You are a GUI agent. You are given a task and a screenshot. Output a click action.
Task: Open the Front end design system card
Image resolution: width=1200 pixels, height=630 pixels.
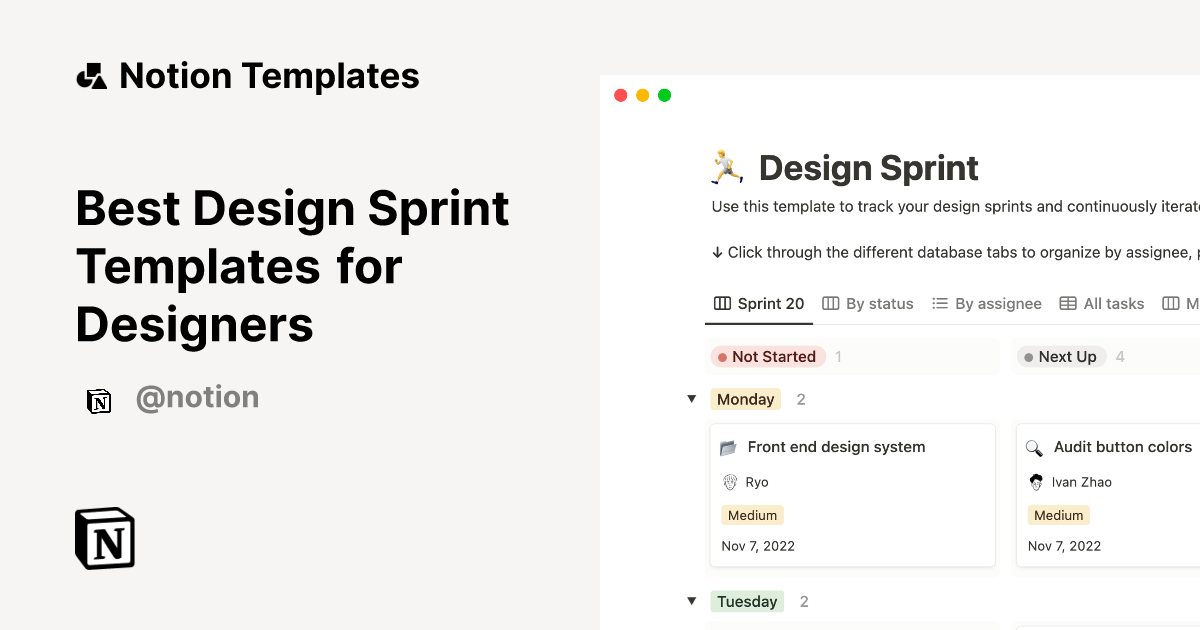[836, 447]
